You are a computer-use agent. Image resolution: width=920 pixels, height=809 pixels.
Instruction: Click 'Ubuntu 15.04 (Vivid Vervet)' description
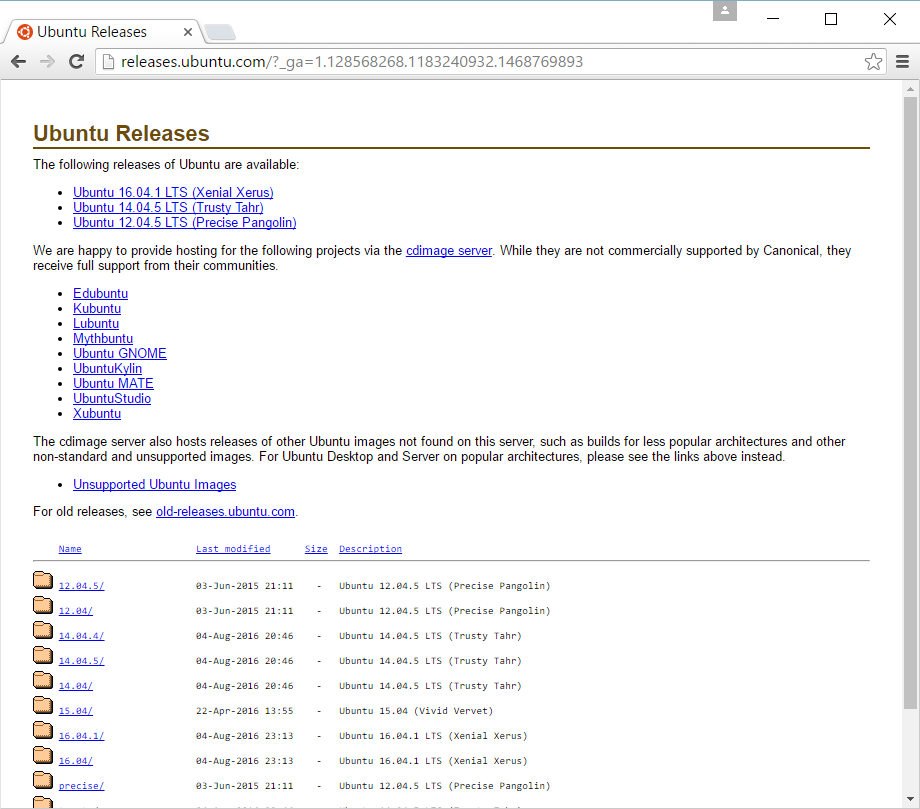416,711
